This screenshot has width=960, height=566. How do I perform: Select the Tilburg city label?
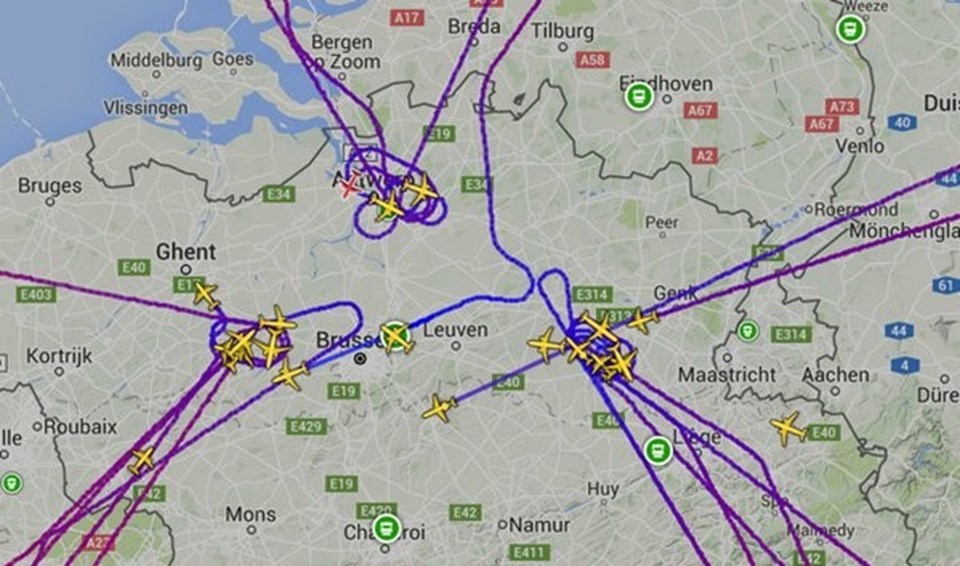562,31
